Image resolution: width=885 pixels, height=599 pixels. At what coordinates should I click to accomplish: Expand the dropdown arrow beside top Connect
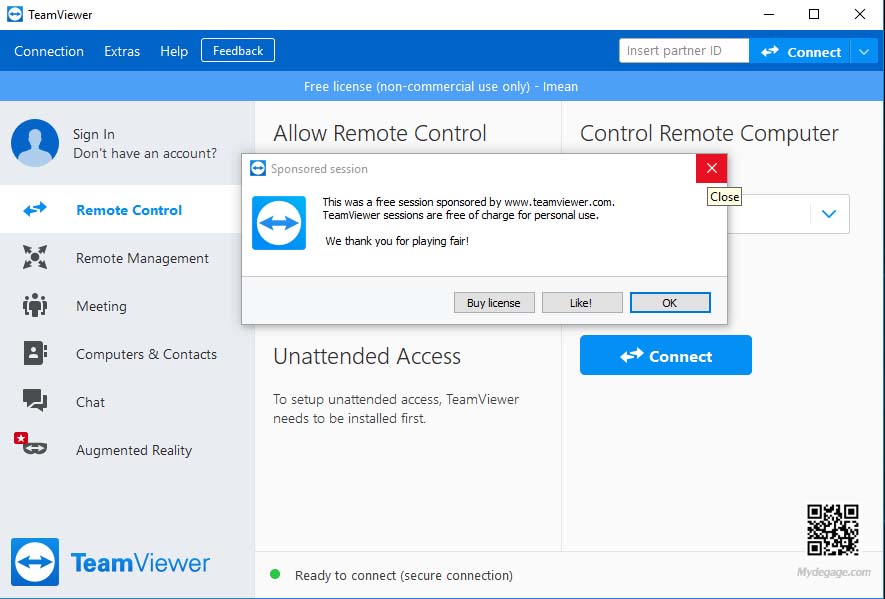[864, 51]
